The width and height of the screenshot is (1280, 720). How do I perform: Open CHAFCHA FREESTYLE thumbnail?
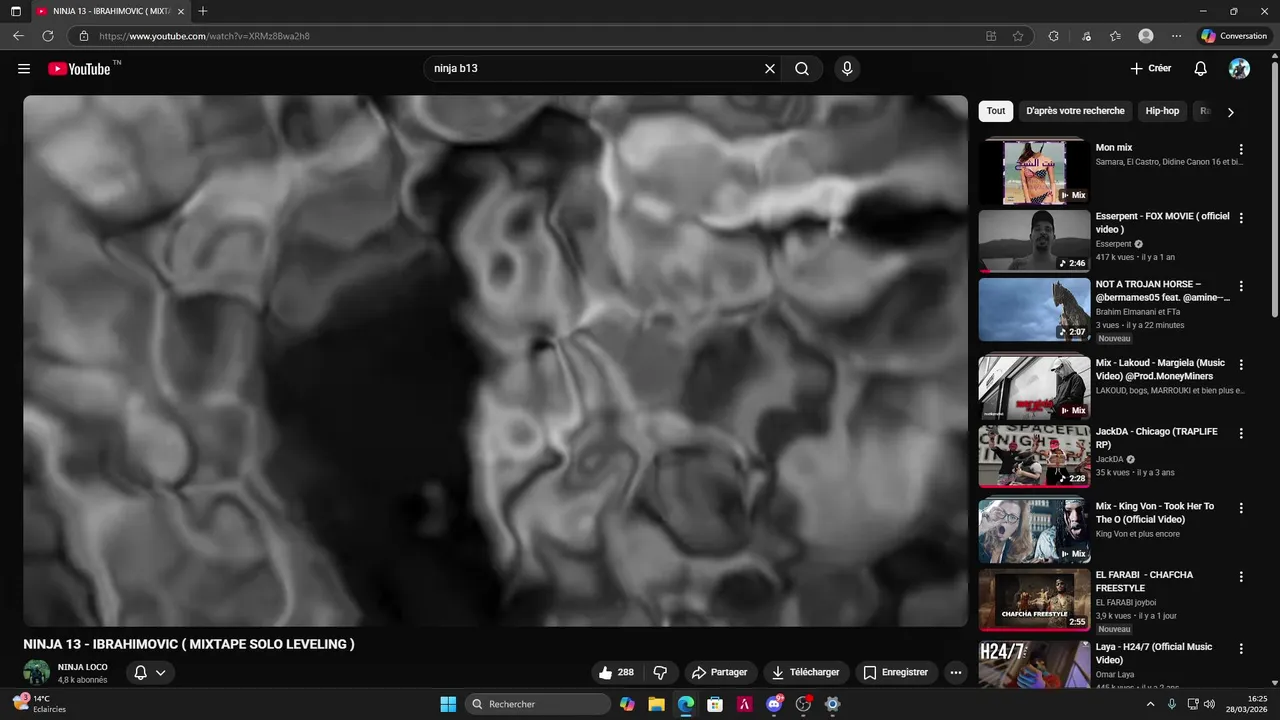coord(1034,600)
